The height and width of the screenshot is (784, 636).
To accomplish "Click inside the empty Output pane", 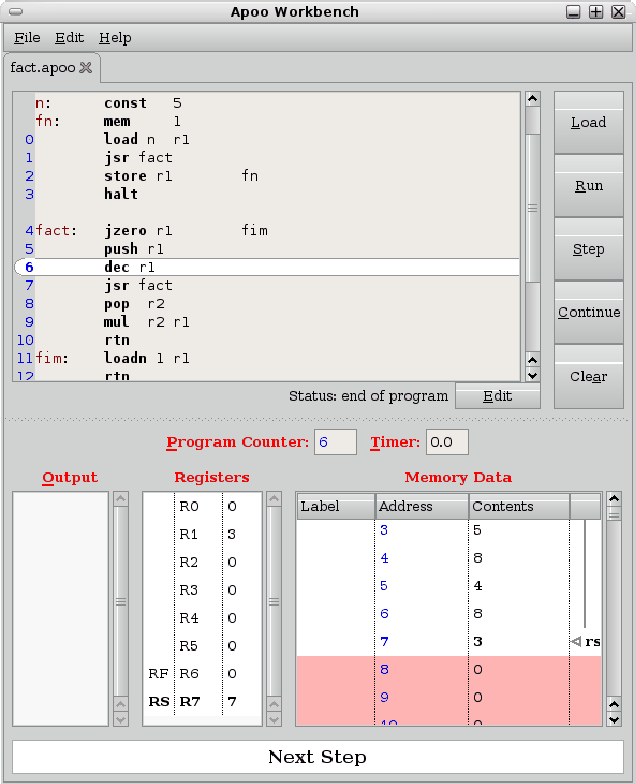I will tap(60, 609).
